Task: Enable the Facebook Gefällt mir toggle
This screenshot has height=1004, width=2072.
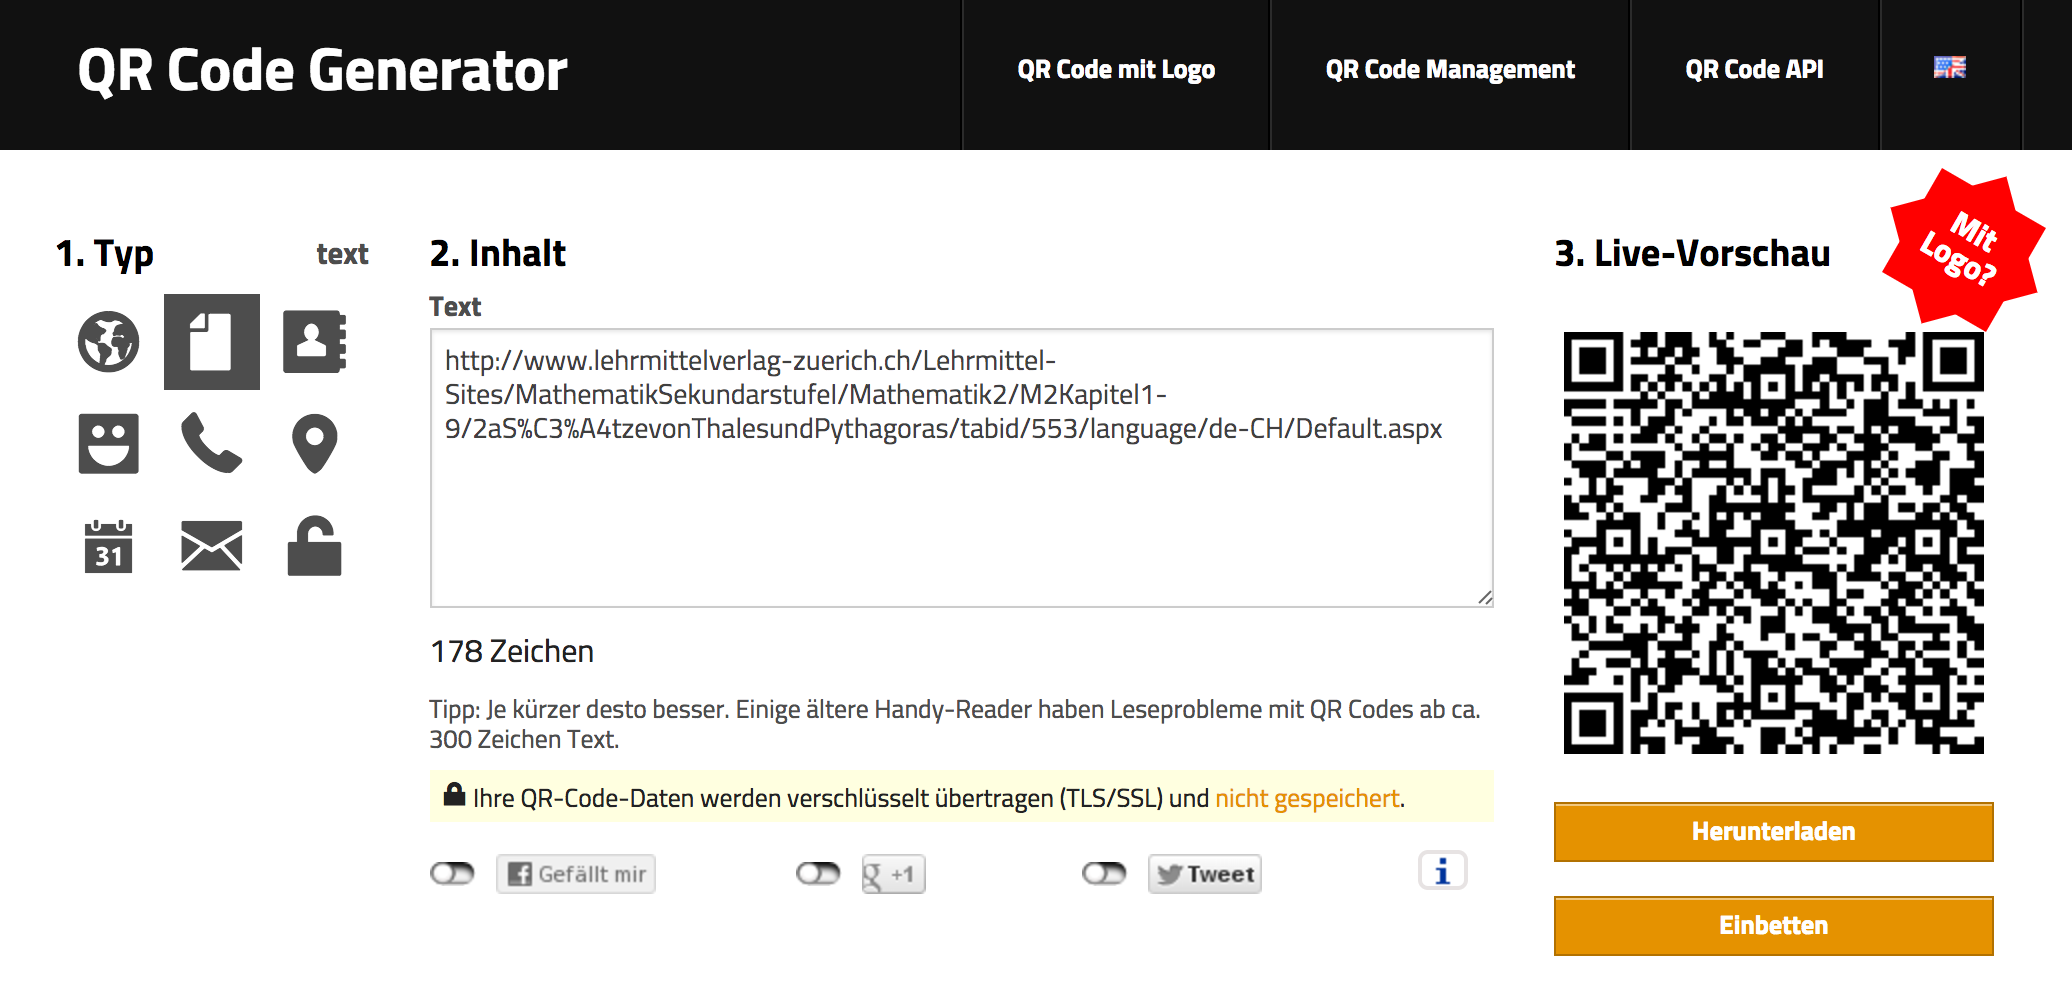Action: coord(452,874)
